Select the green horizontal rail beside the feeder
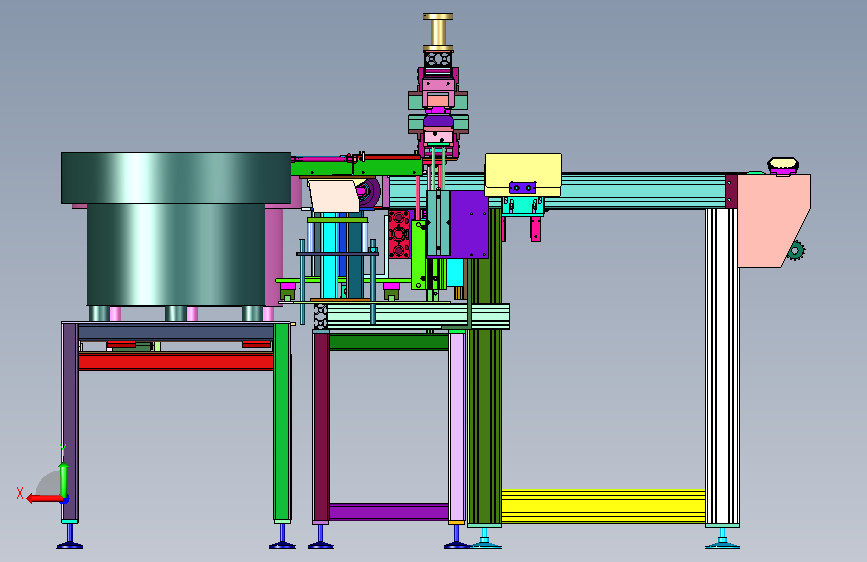The height and width of the screenshot is (562, 867). [x=357, y=168]
